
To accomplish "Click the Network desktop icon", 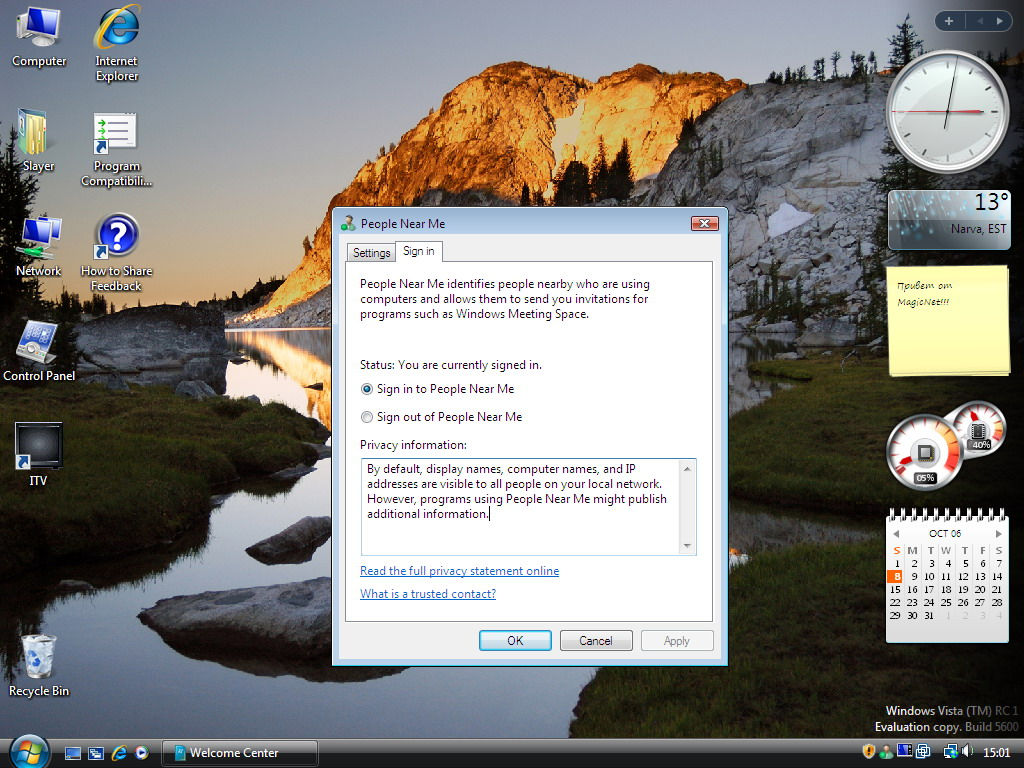I will click(39, 240).
